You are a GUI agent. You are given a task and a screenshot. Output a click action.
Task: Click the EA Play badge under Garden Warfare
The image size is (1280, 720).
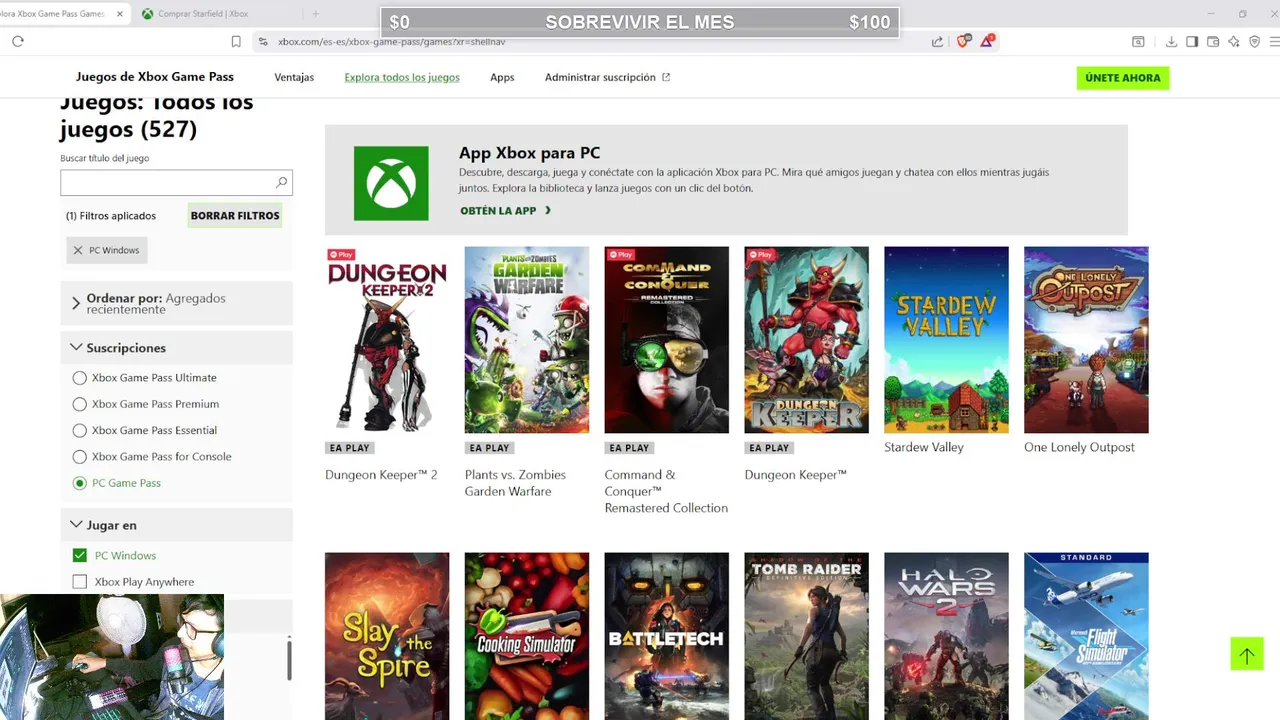pos(489,448)
